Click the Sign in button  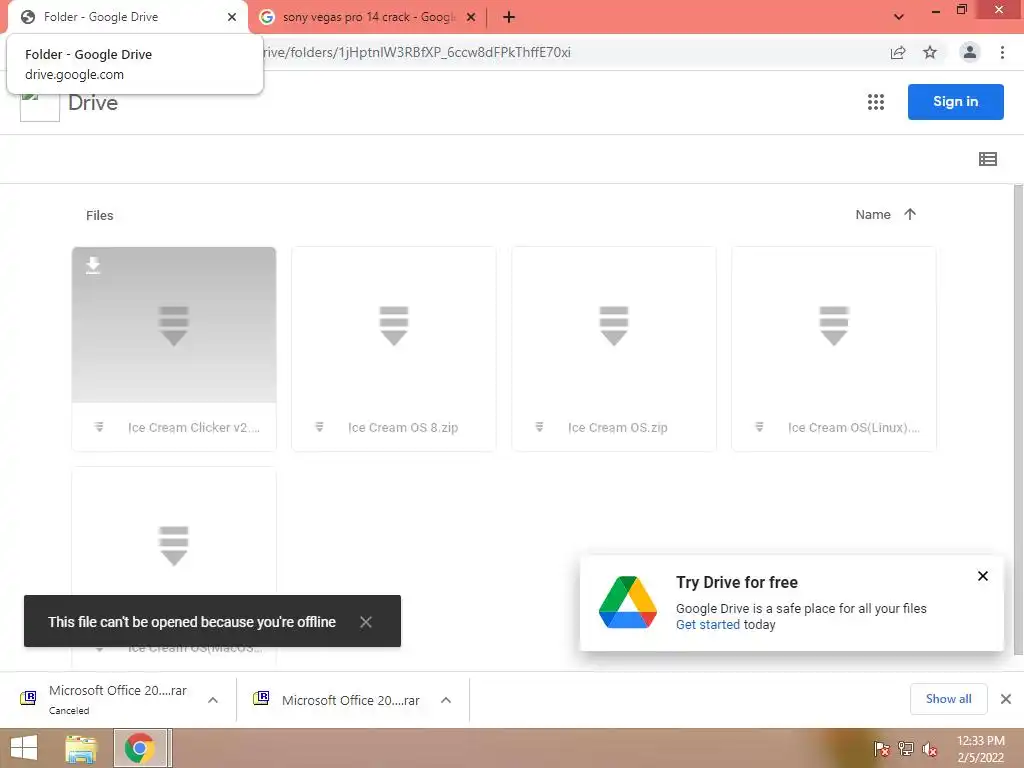955,102
